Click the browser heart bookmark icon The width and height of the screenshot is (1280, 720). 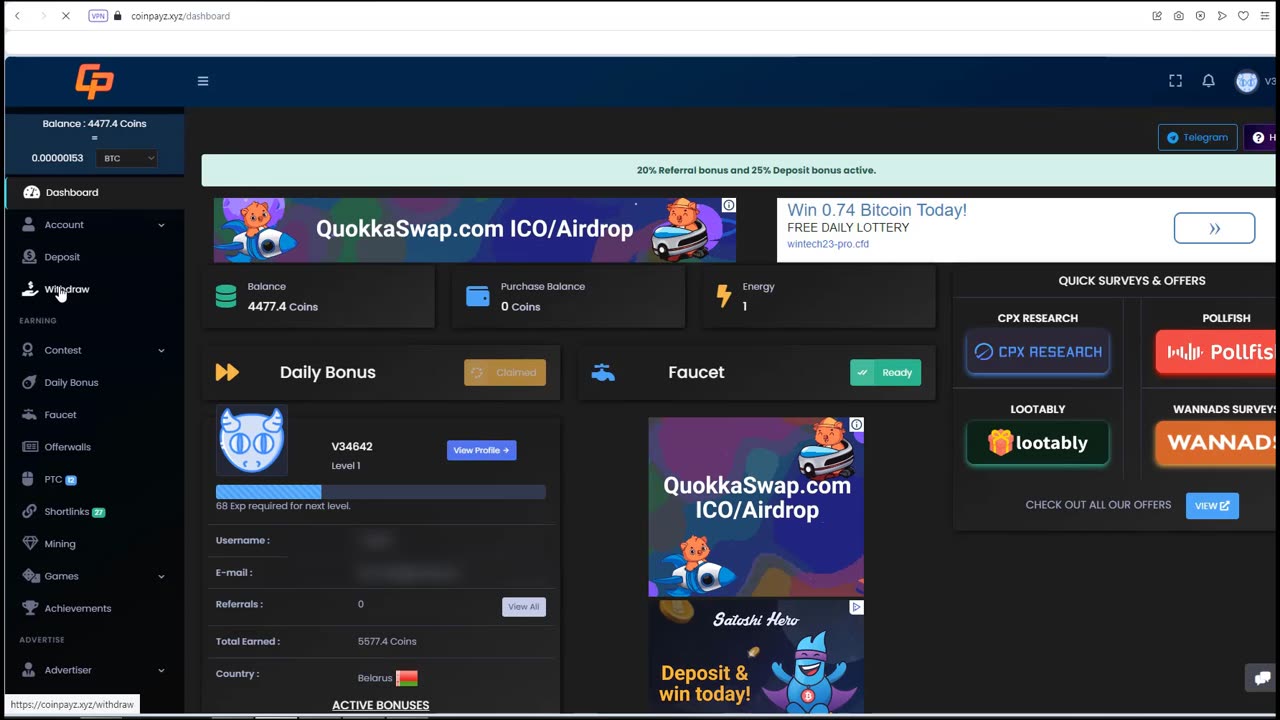(1243, 16)
